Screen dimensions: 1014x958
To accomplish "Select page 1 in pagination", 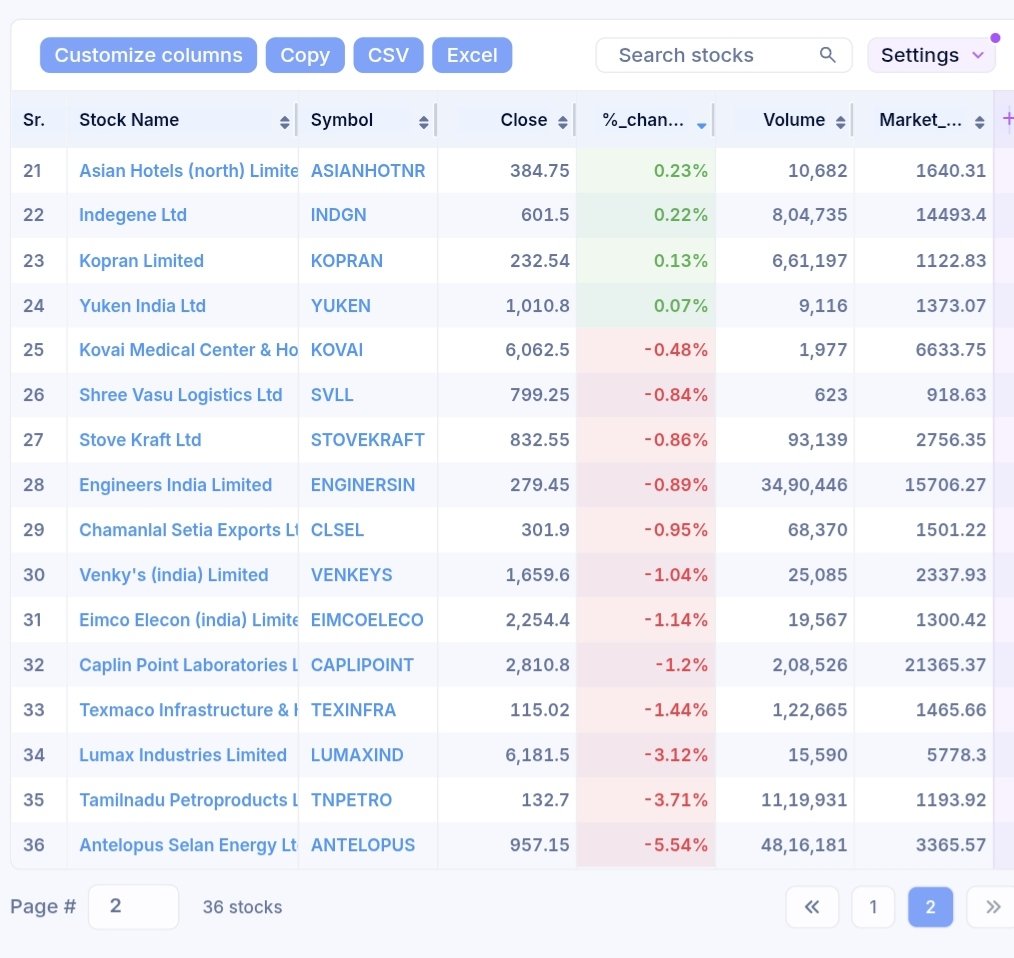I will tap(873, 907).
